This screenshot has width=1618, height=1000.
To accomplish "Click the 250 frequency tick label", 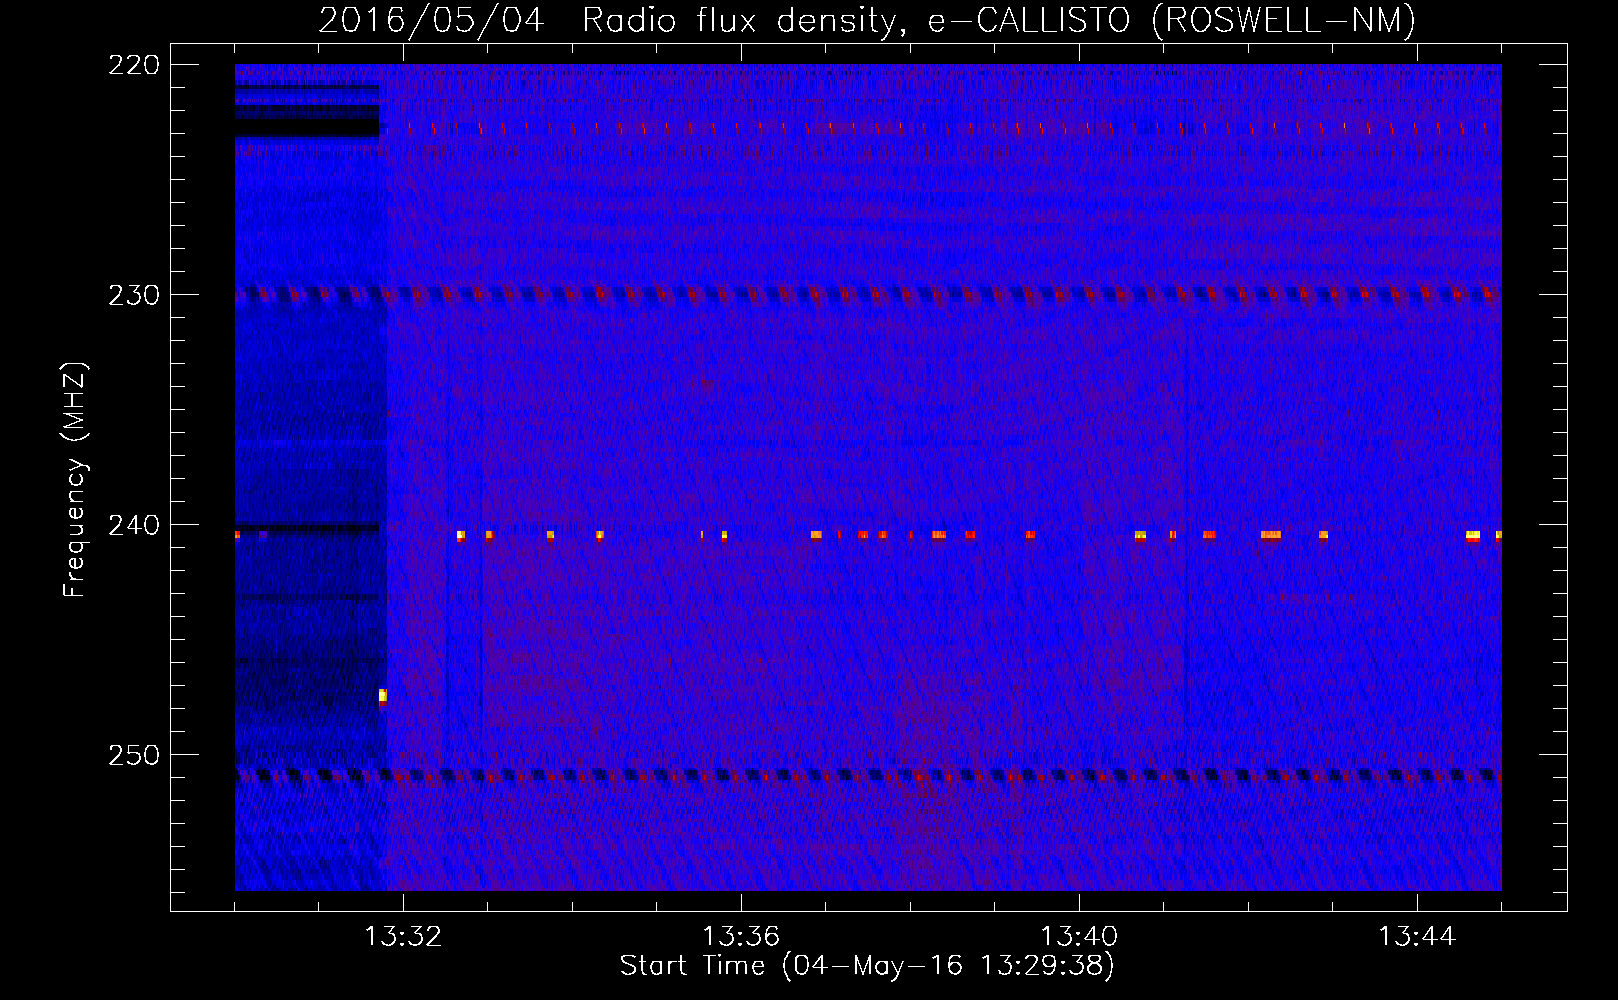I will pos(133,755).
